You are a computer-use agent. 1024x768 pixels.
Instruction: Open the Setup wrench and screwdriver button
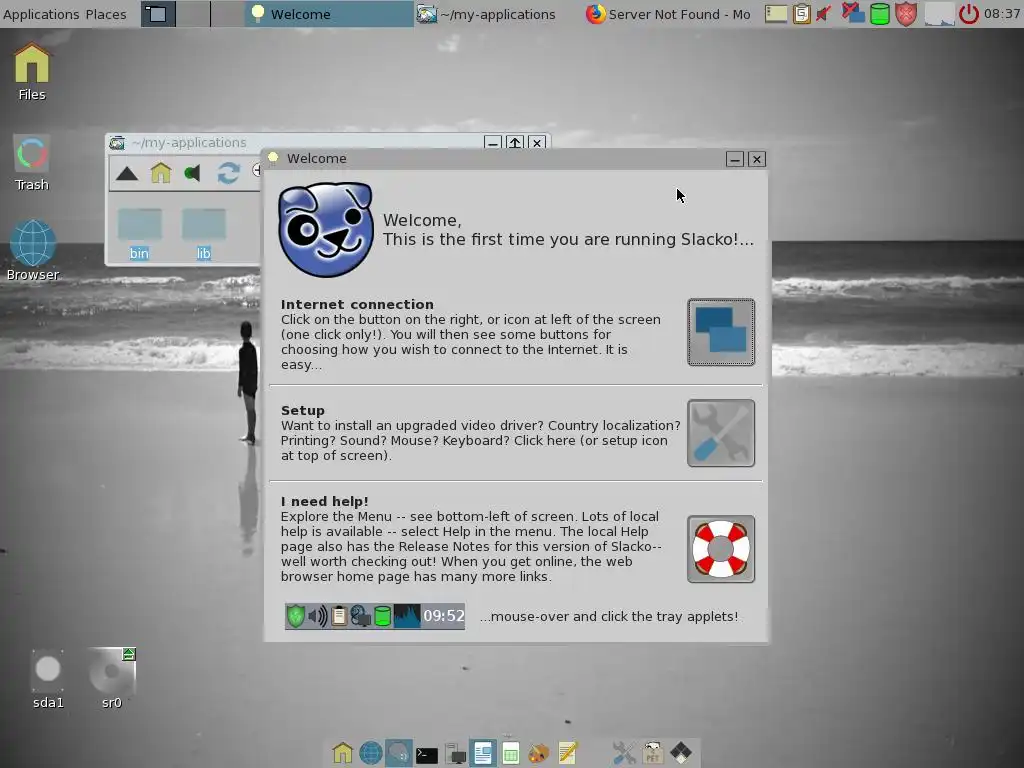pos(721,434)
